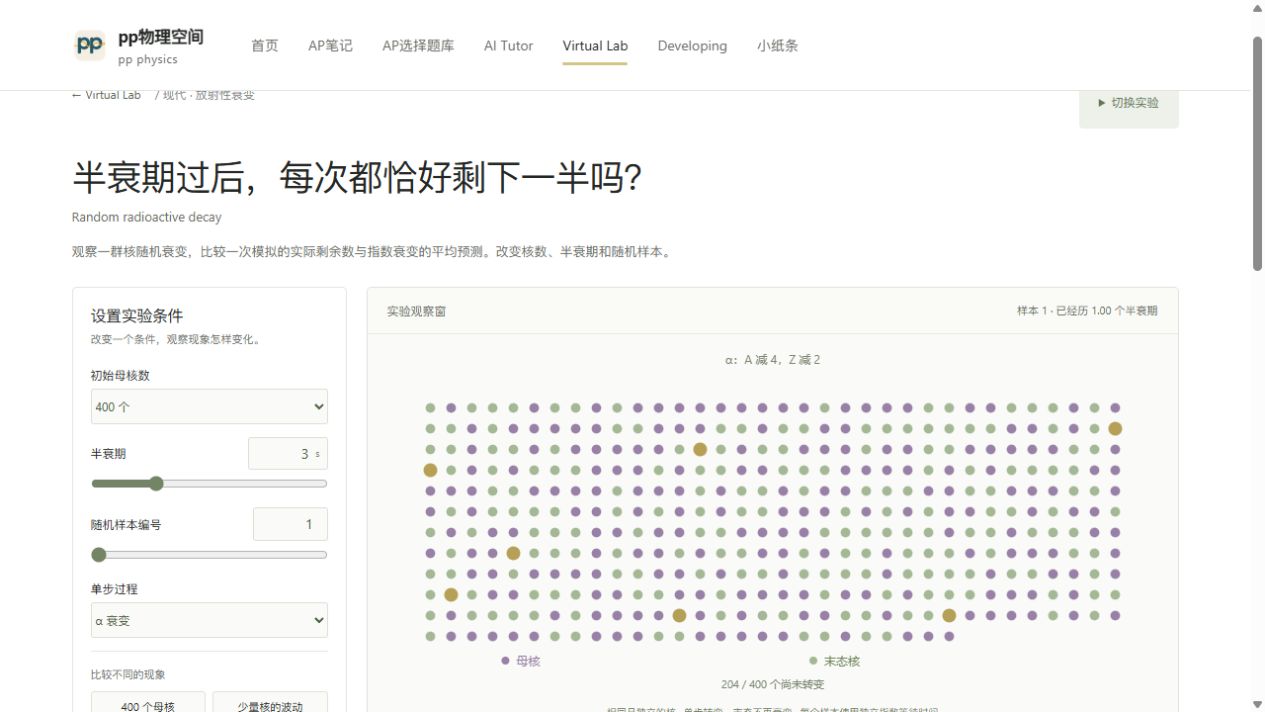
Task: Click the scrollbar up arrow
Action: pyautogui.click(x=1257, y=8)
